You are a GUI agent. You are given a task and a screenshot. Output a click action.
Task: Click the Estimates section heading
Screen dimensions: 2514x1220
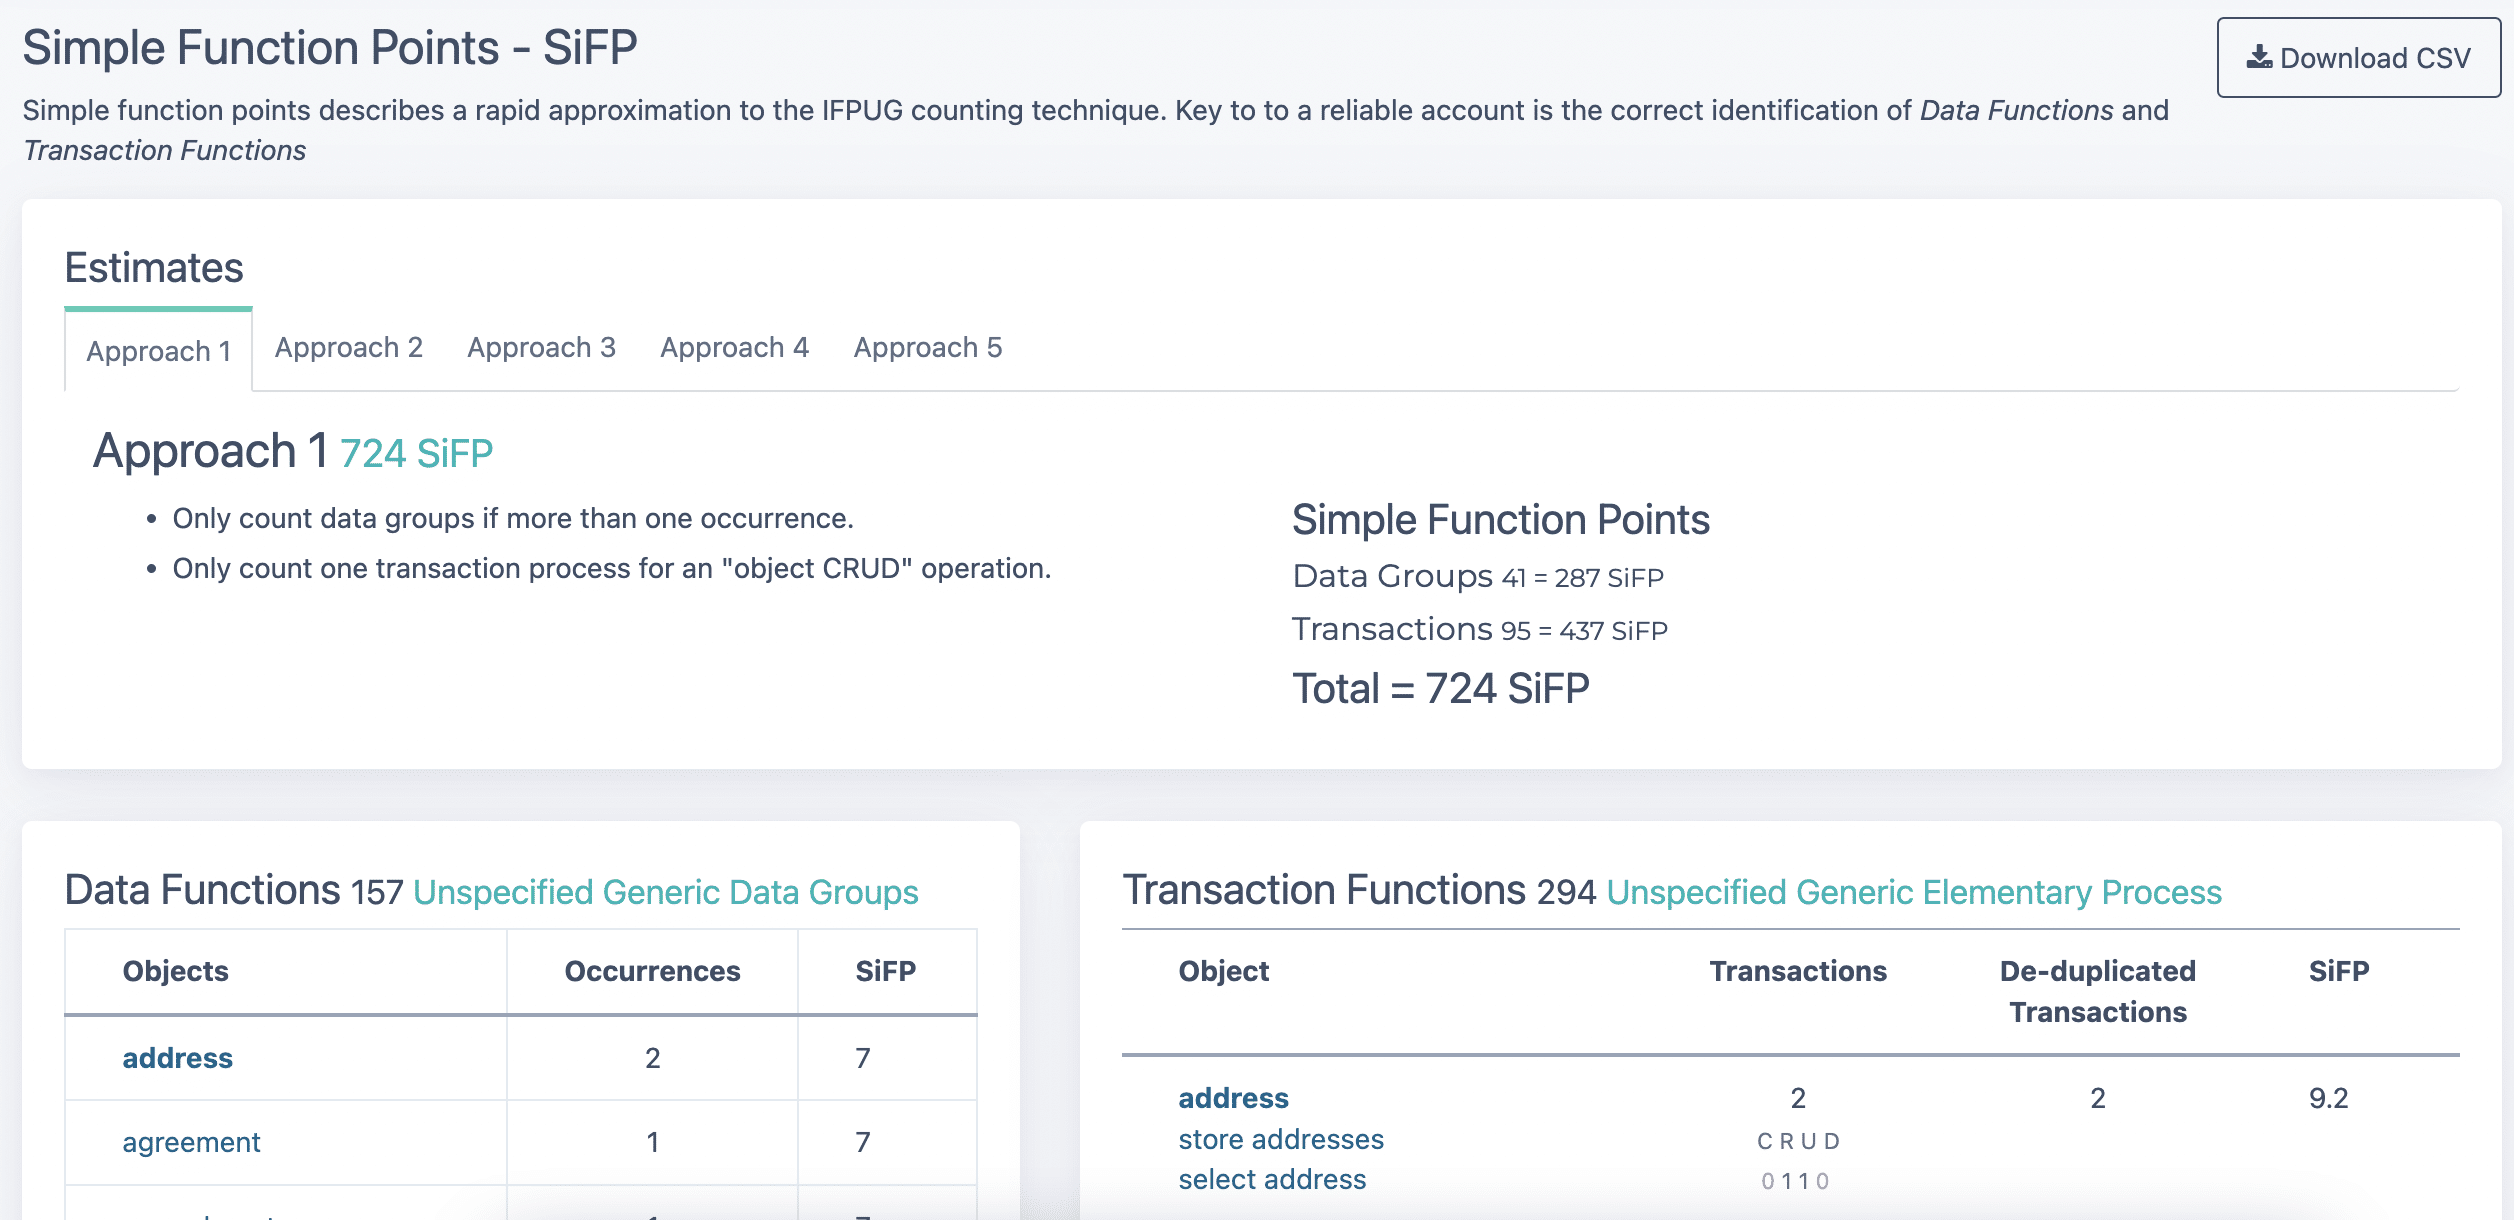point(154,268)
